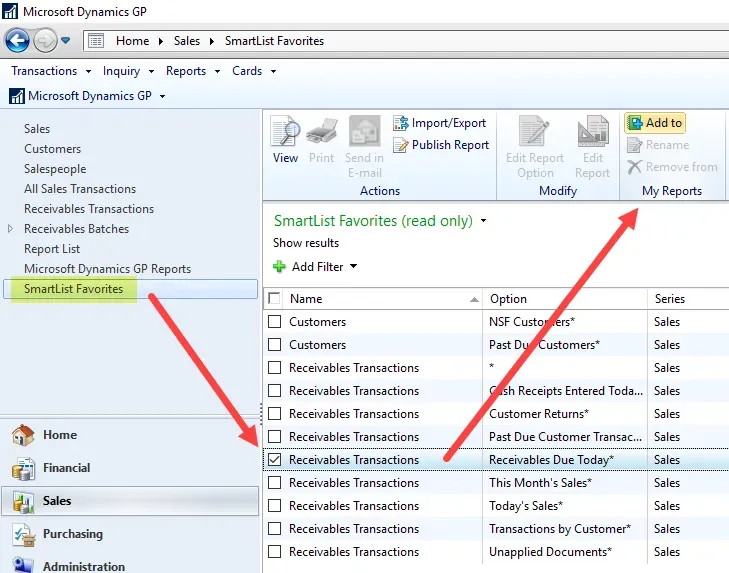
Task: Open the Inquiry menu
Action: click(122, 71)
